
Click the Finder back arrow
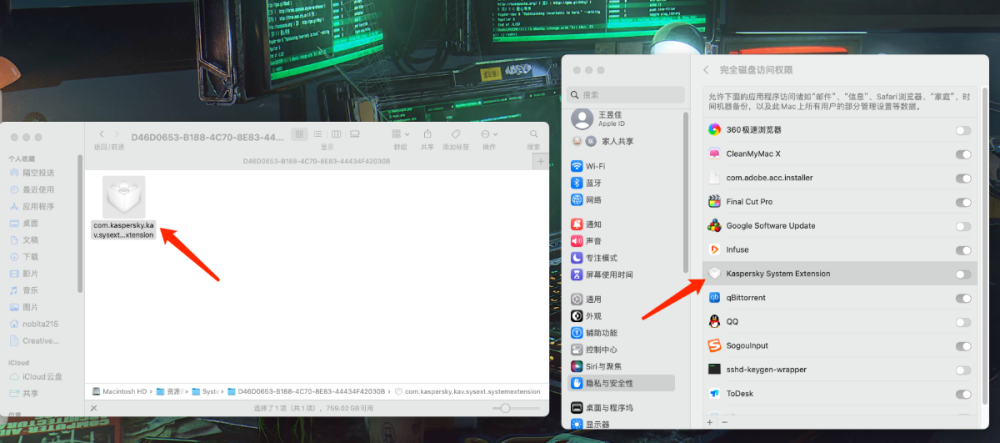tap(101, 134)
